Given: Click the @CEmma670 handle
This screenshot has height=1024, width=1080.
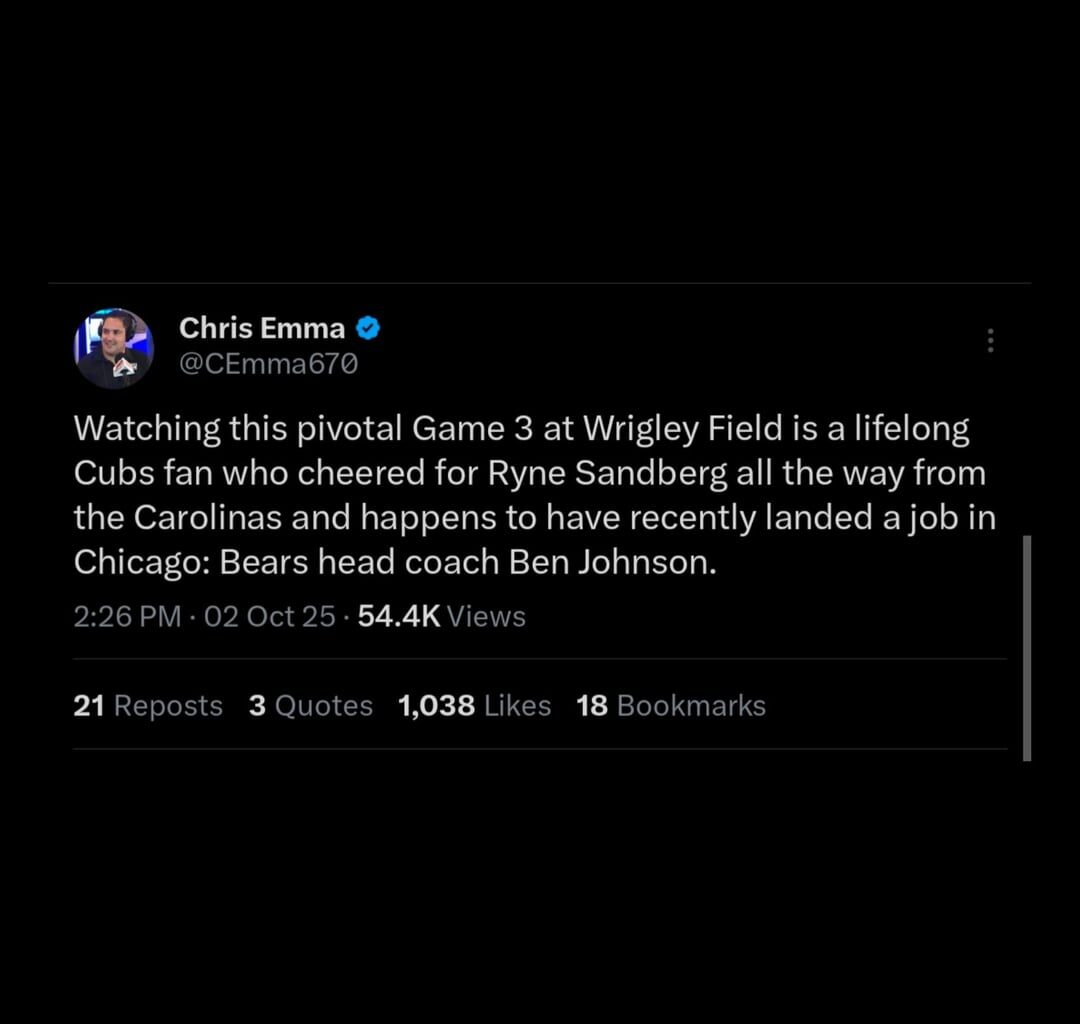Looking at the screenshot, I should coord(267,364).
